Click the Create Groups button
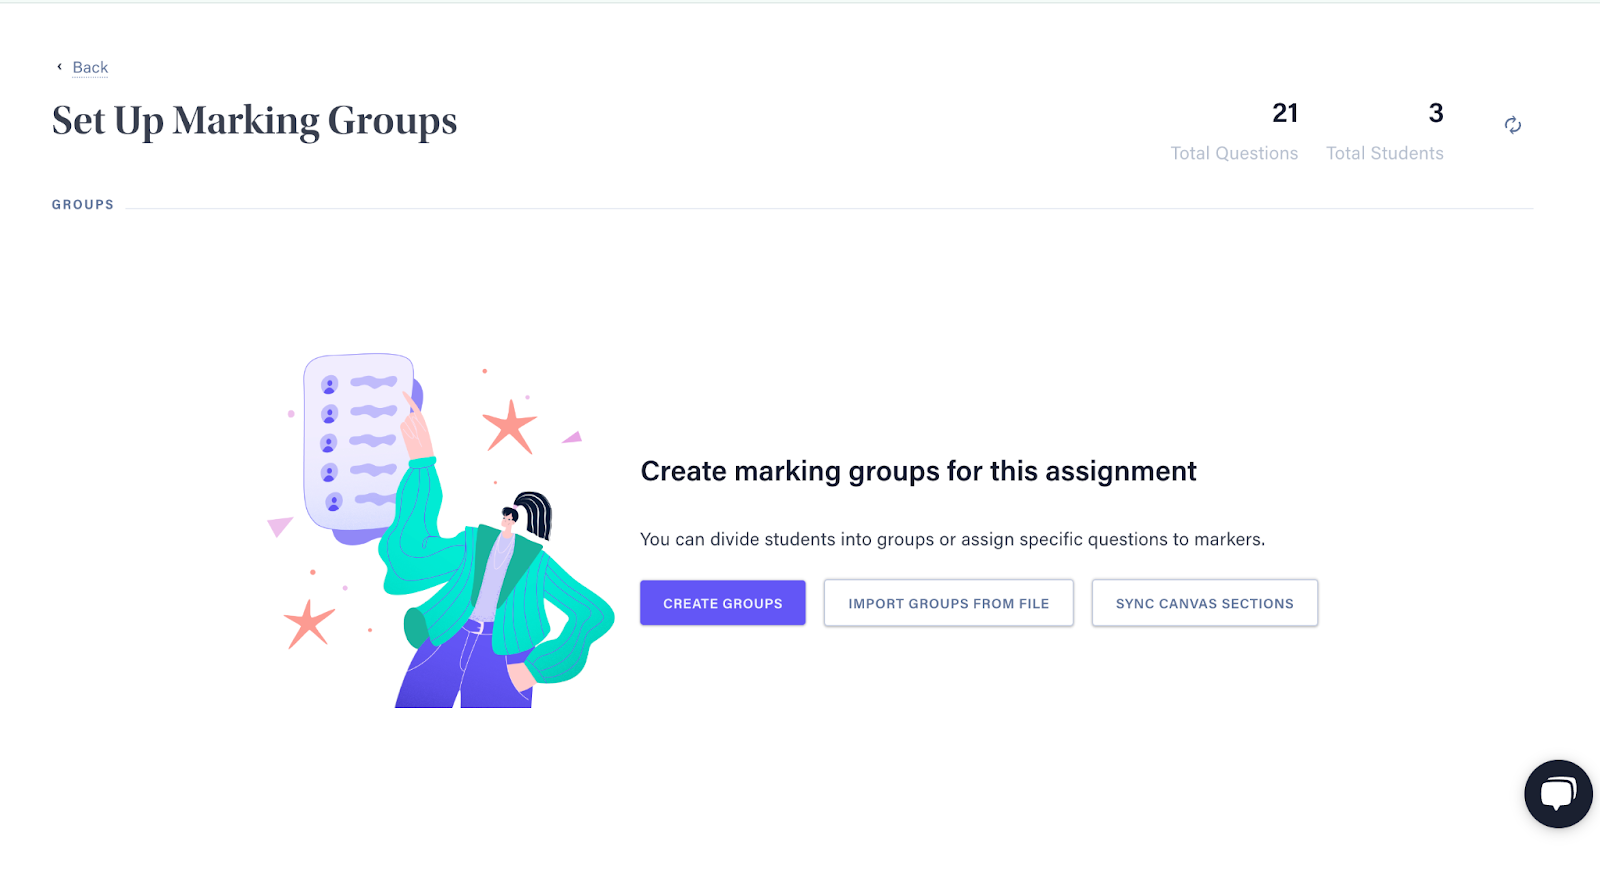The width and height of the screenshot is (1600, 880). (723, 603)
